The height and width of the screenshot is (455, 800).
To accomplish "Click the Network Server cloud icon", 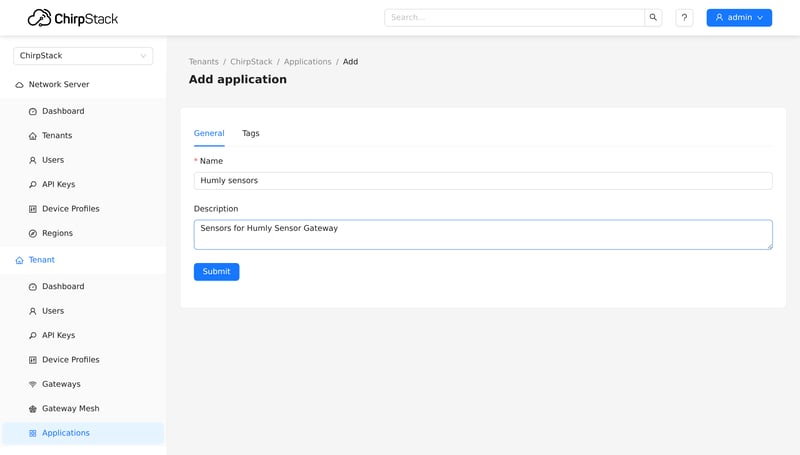I will click(19, 85).
